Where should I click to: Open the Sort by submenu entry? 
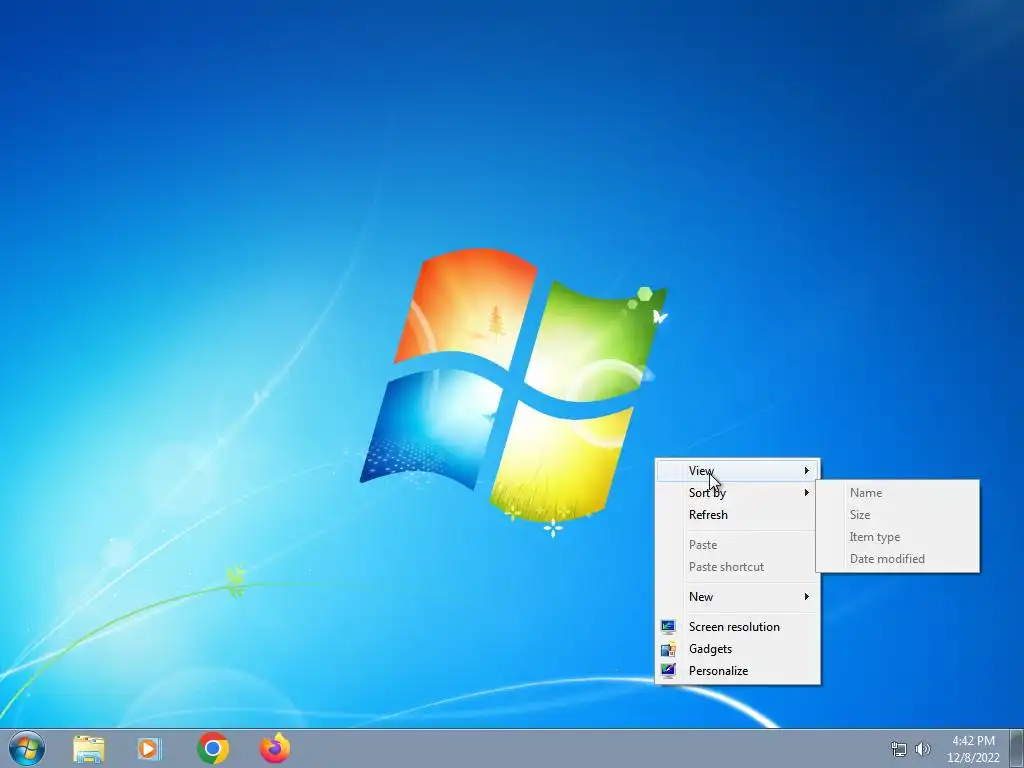click(x=738, y=492)
